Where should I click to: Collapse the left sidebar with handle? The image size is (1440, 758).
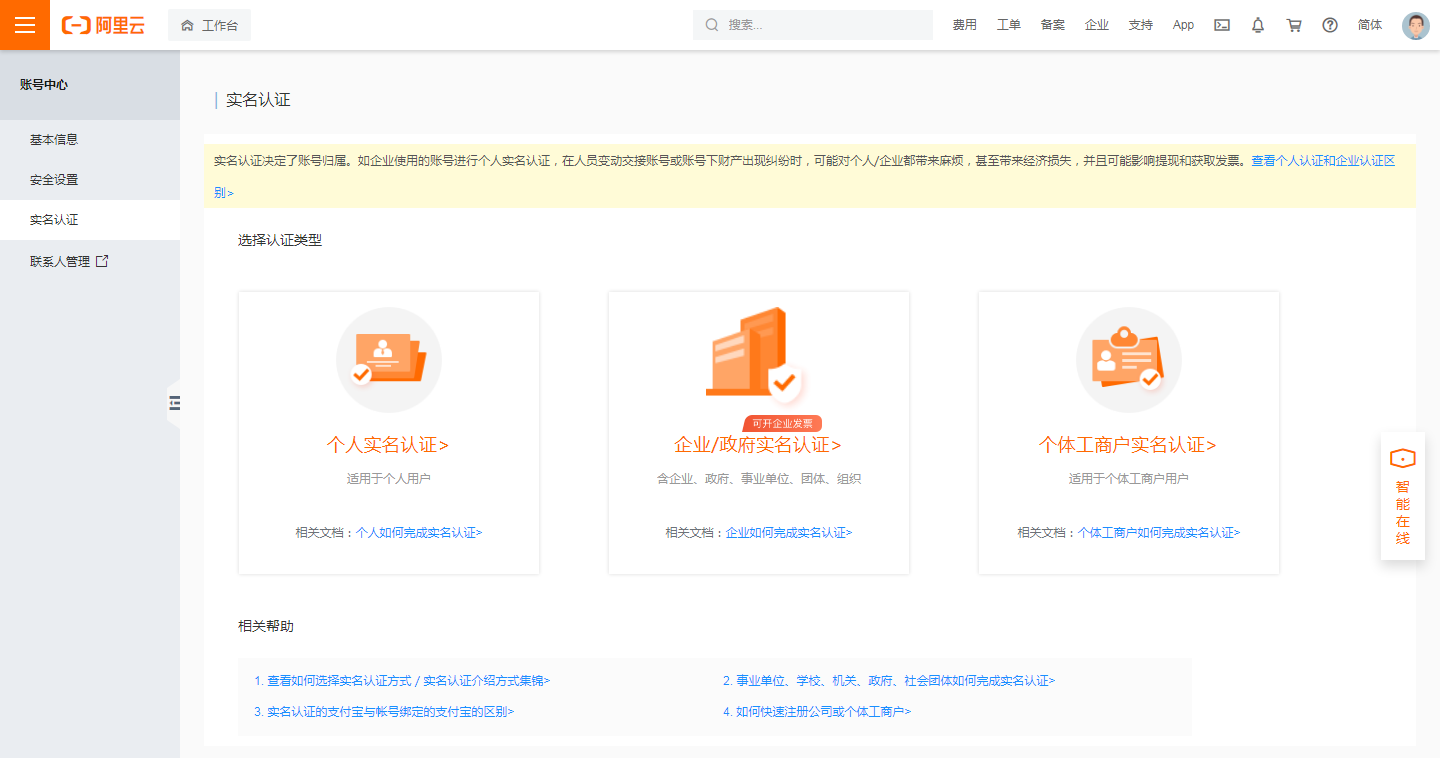pos(175,403)
